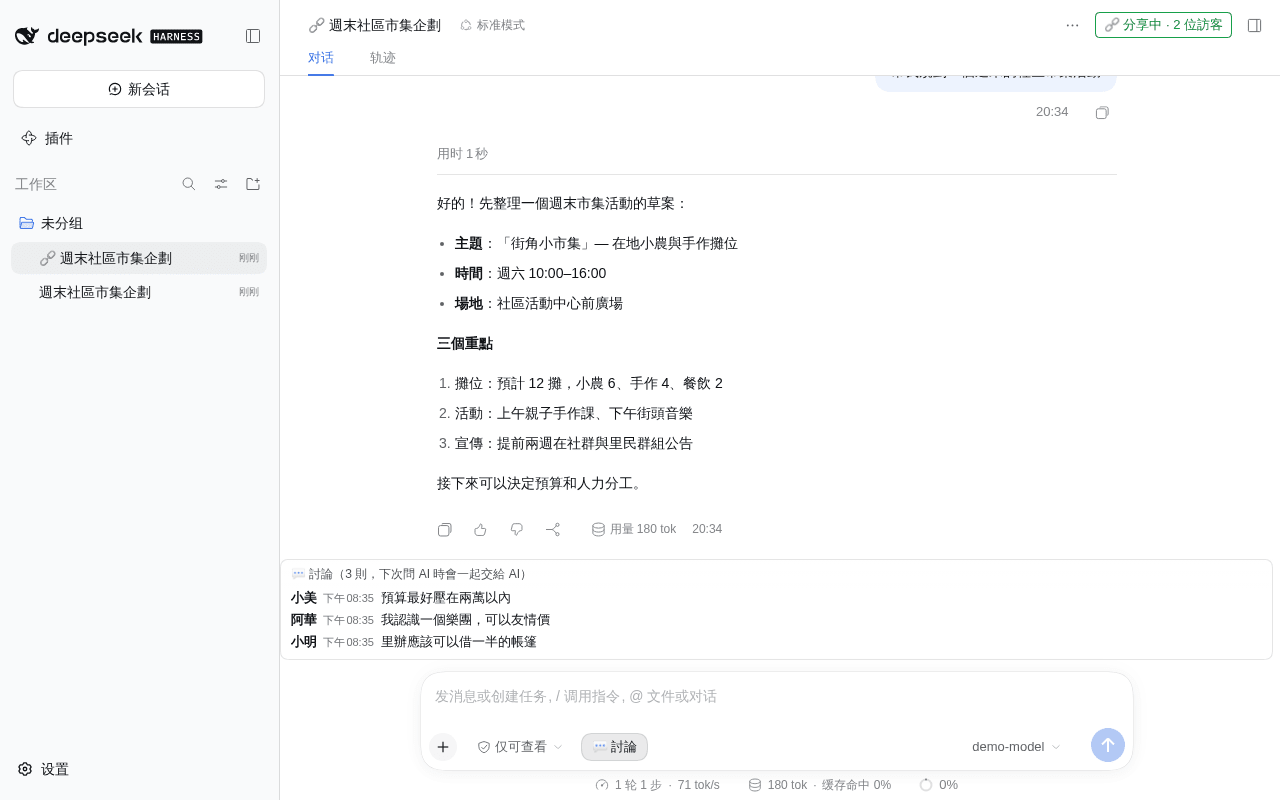Focus the message input field
The width and height of the screenshot is (1280, 800).
777,696
